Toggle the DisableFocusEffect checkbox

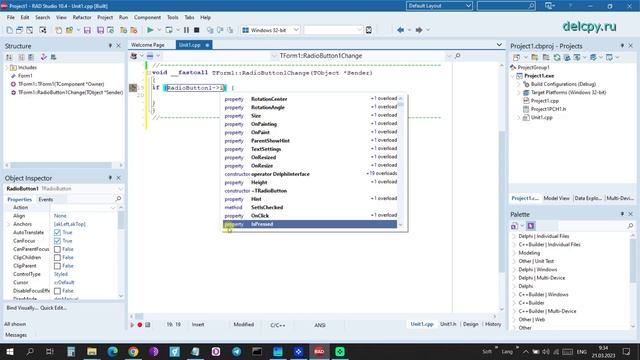57,291
